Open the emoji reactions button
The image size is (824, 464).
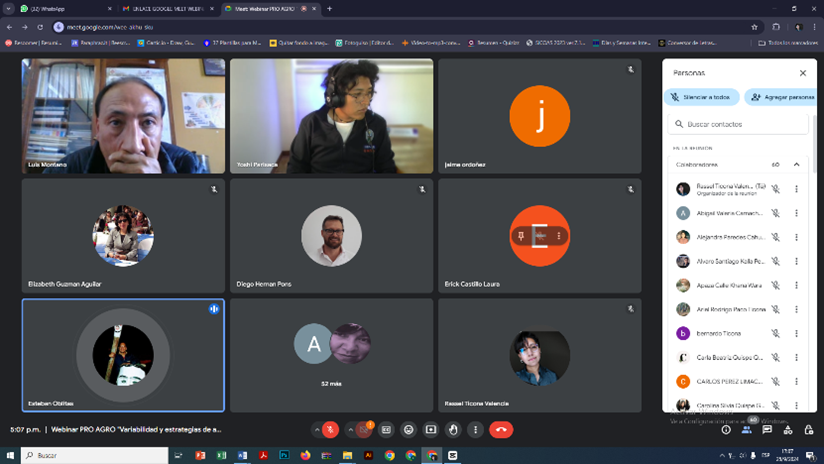pos(409,429)
